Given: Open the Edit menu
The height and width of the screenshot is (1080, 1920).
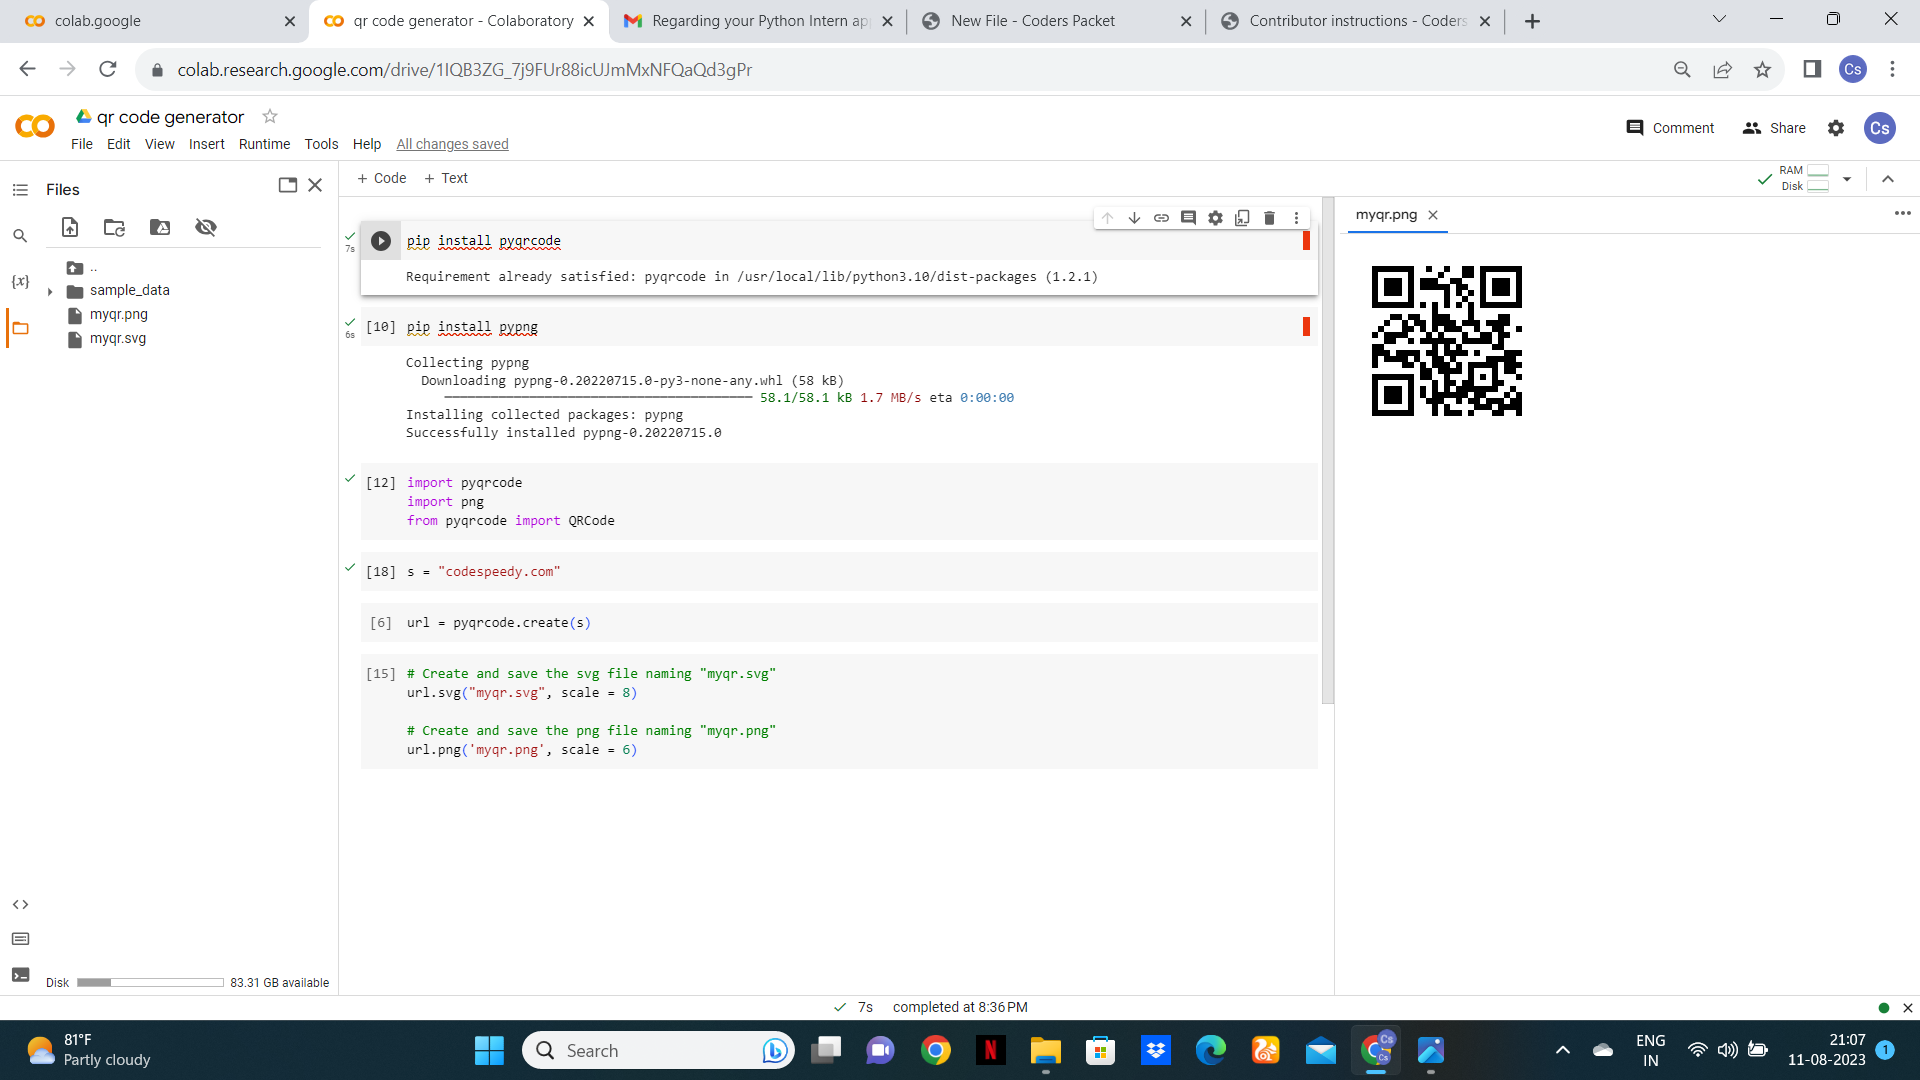Looking at the screenshot, I should (118, 144).
